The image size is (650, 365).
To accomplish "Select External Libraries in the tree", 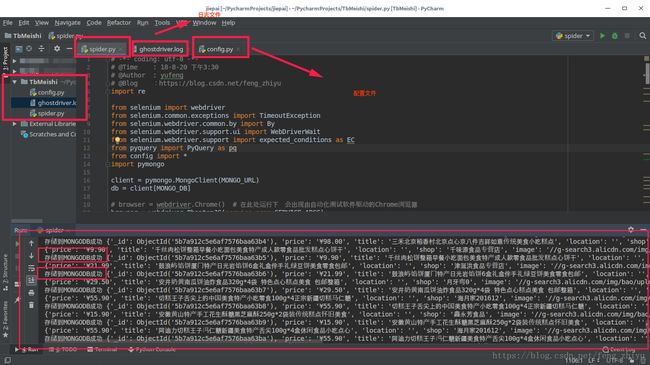I will pyautogui.click(x=48, y=124).
